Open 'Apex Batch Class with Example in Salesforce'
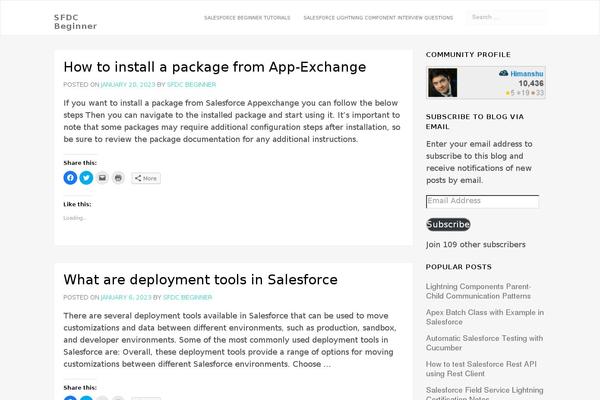The height and width of the screenshot is (400, 600). [485, 317]
